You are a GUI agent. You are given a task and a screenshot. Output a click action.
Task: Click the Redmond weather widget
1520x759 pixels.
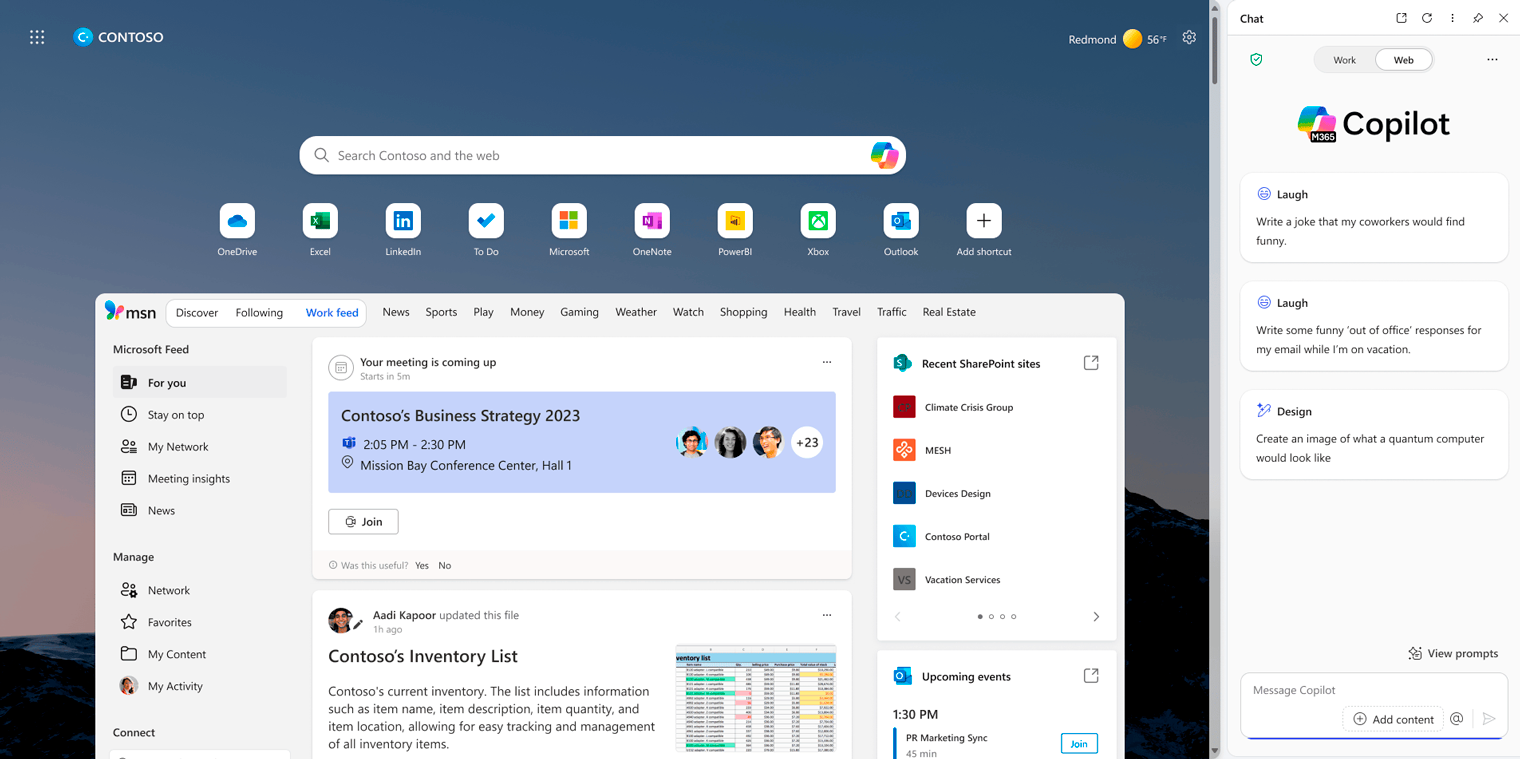[x=1117, y=39]
